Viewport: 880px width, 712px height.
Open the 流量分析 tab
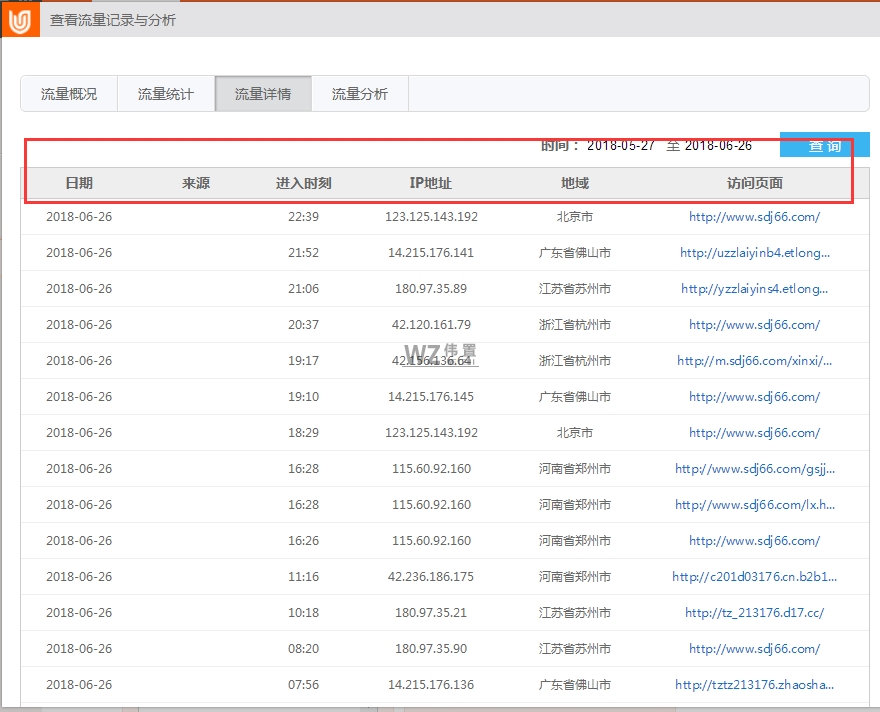[360, 93]
